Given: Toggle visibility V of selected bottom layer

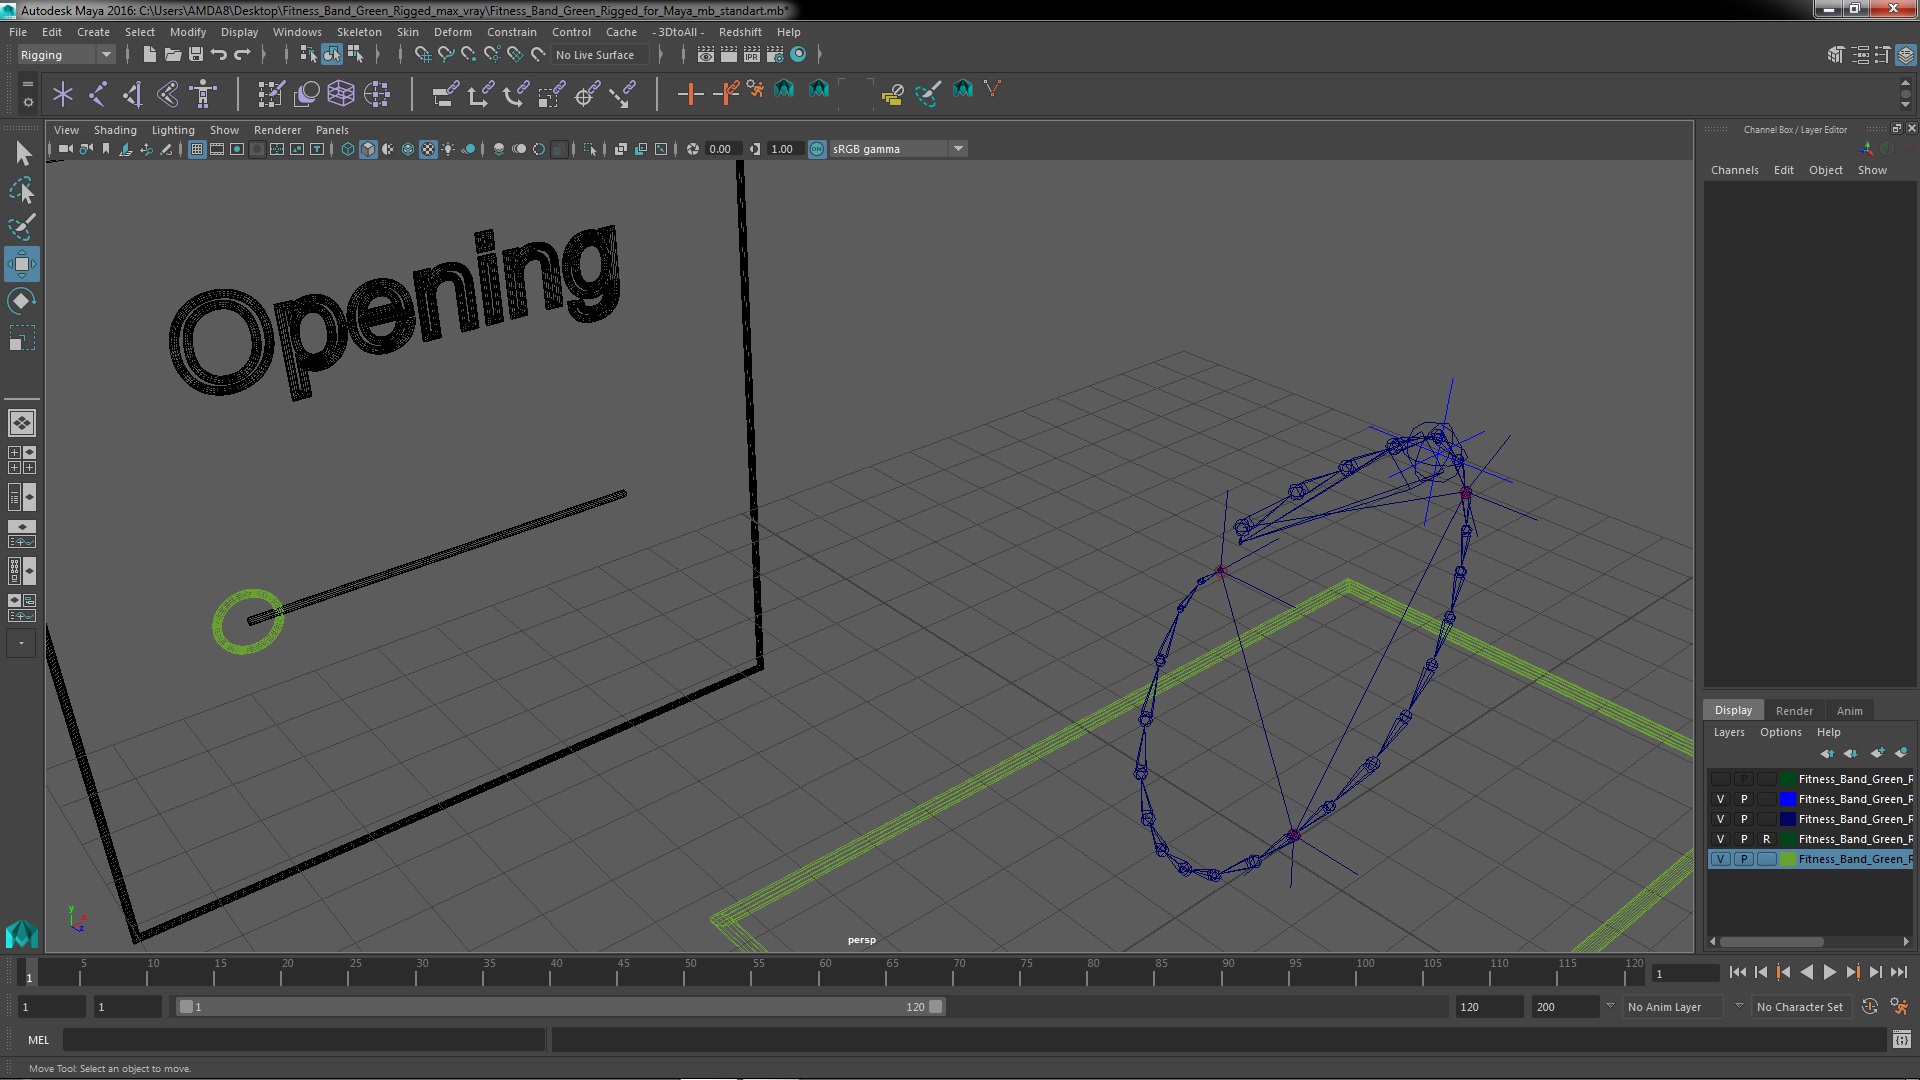Looking at the screenshot, I should [1720, 859].
